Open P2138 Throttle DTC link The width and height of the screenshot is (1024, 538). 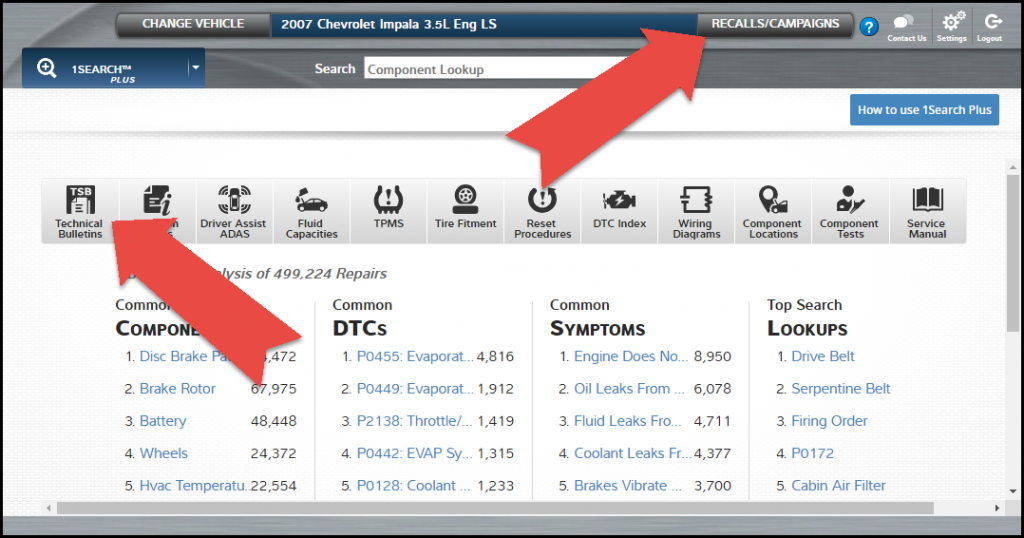tap(414, 421)
